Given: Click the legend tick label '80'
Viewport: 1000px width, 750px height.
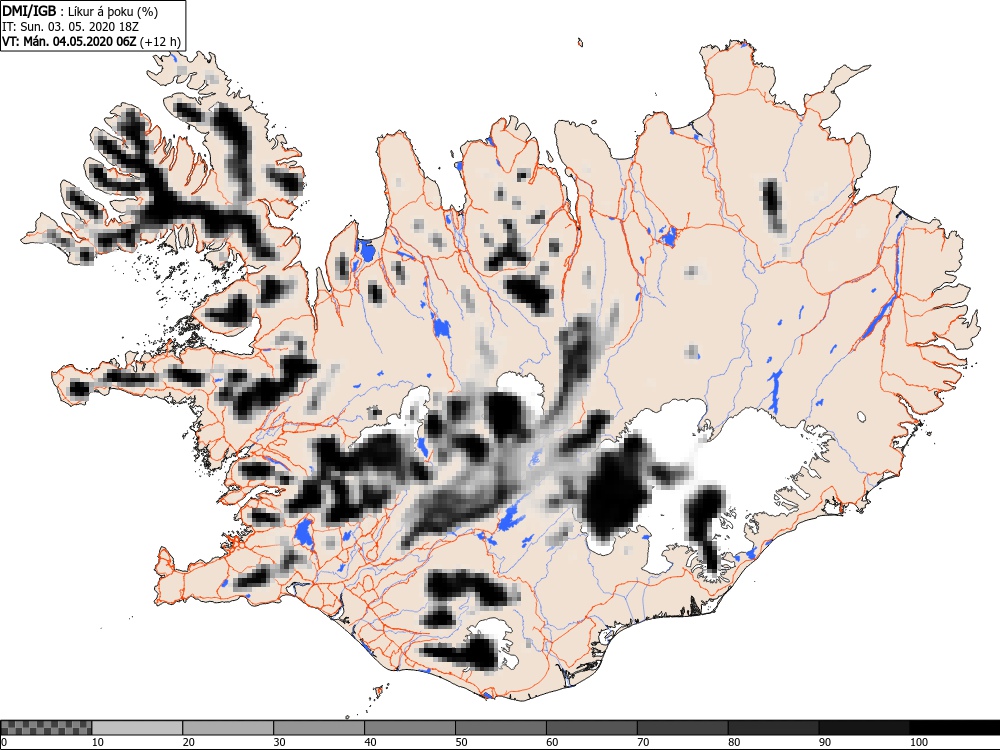Looking at the screenshot, I should tap(734, 742).
